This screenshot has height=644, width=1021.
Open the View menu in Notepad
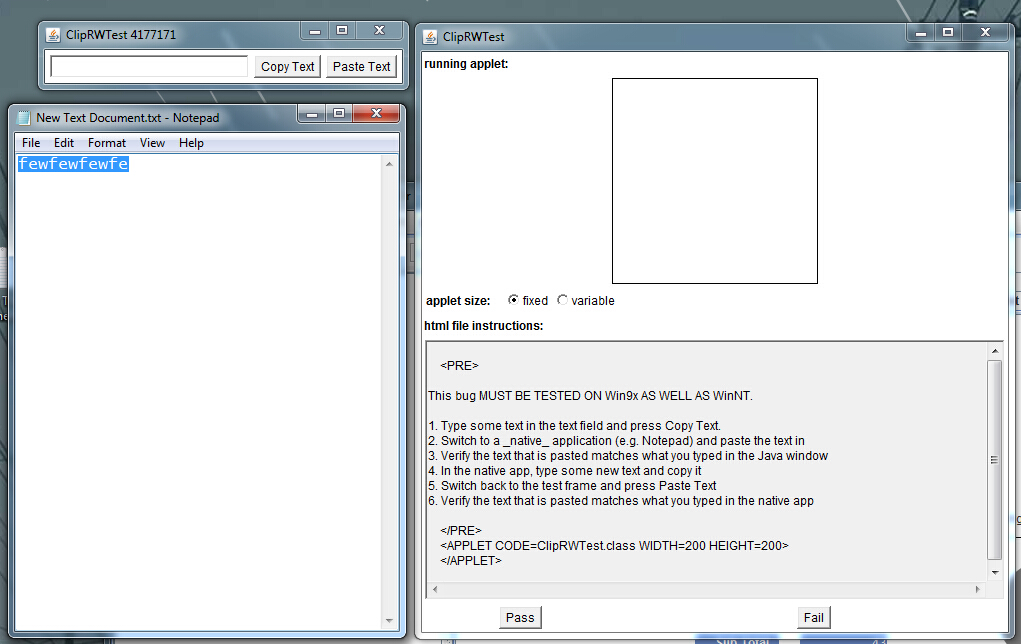152,143
